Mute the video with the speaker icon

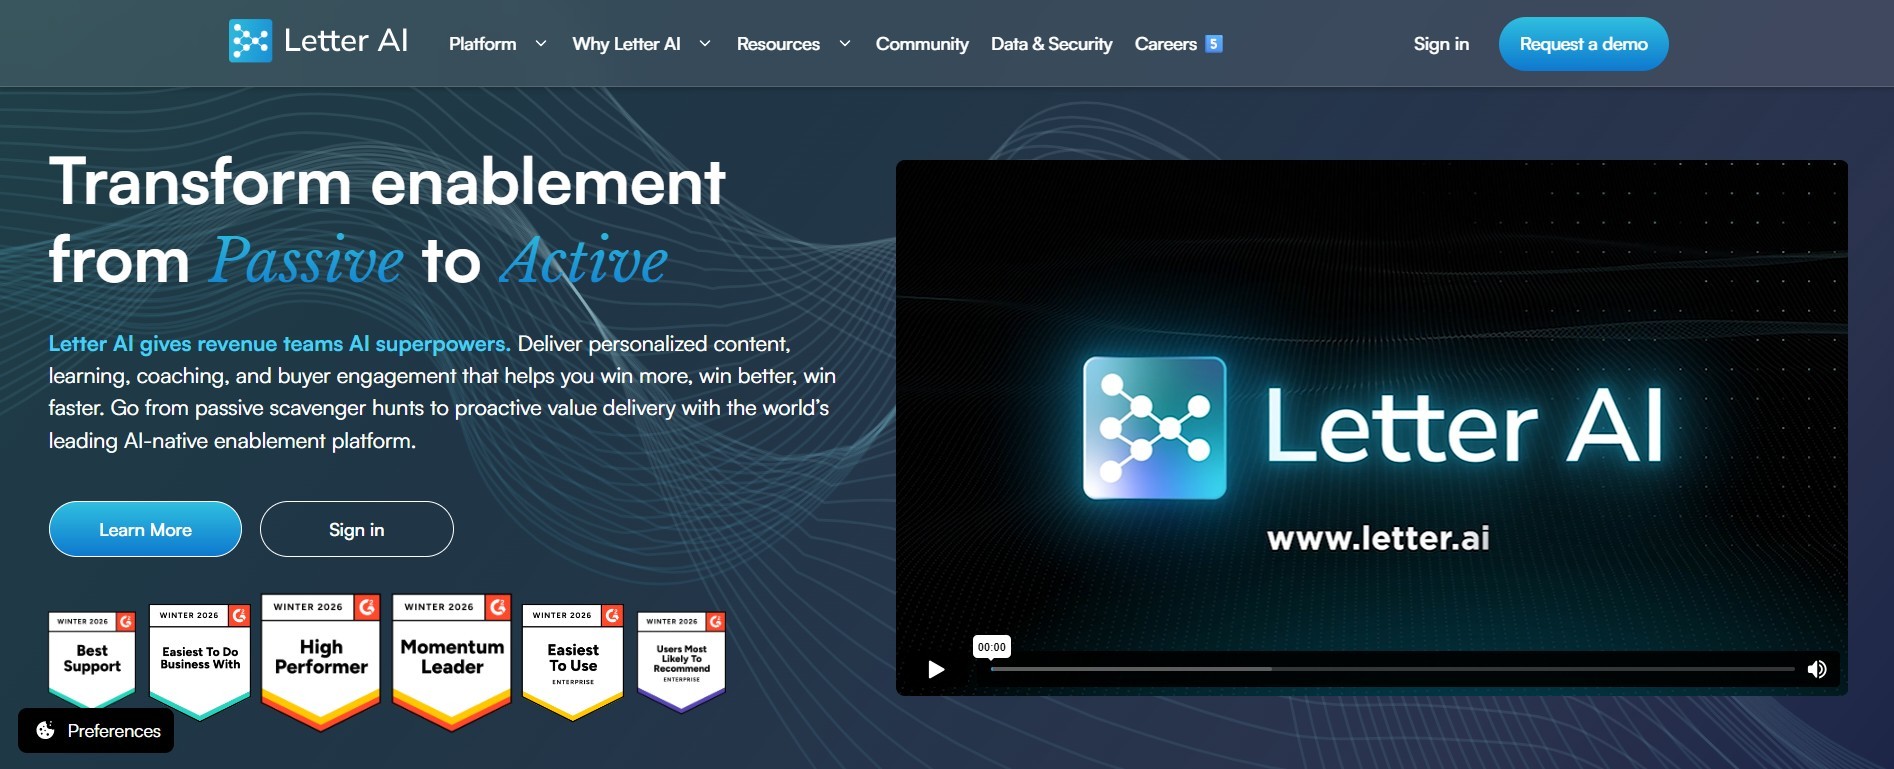(1817, 669)
